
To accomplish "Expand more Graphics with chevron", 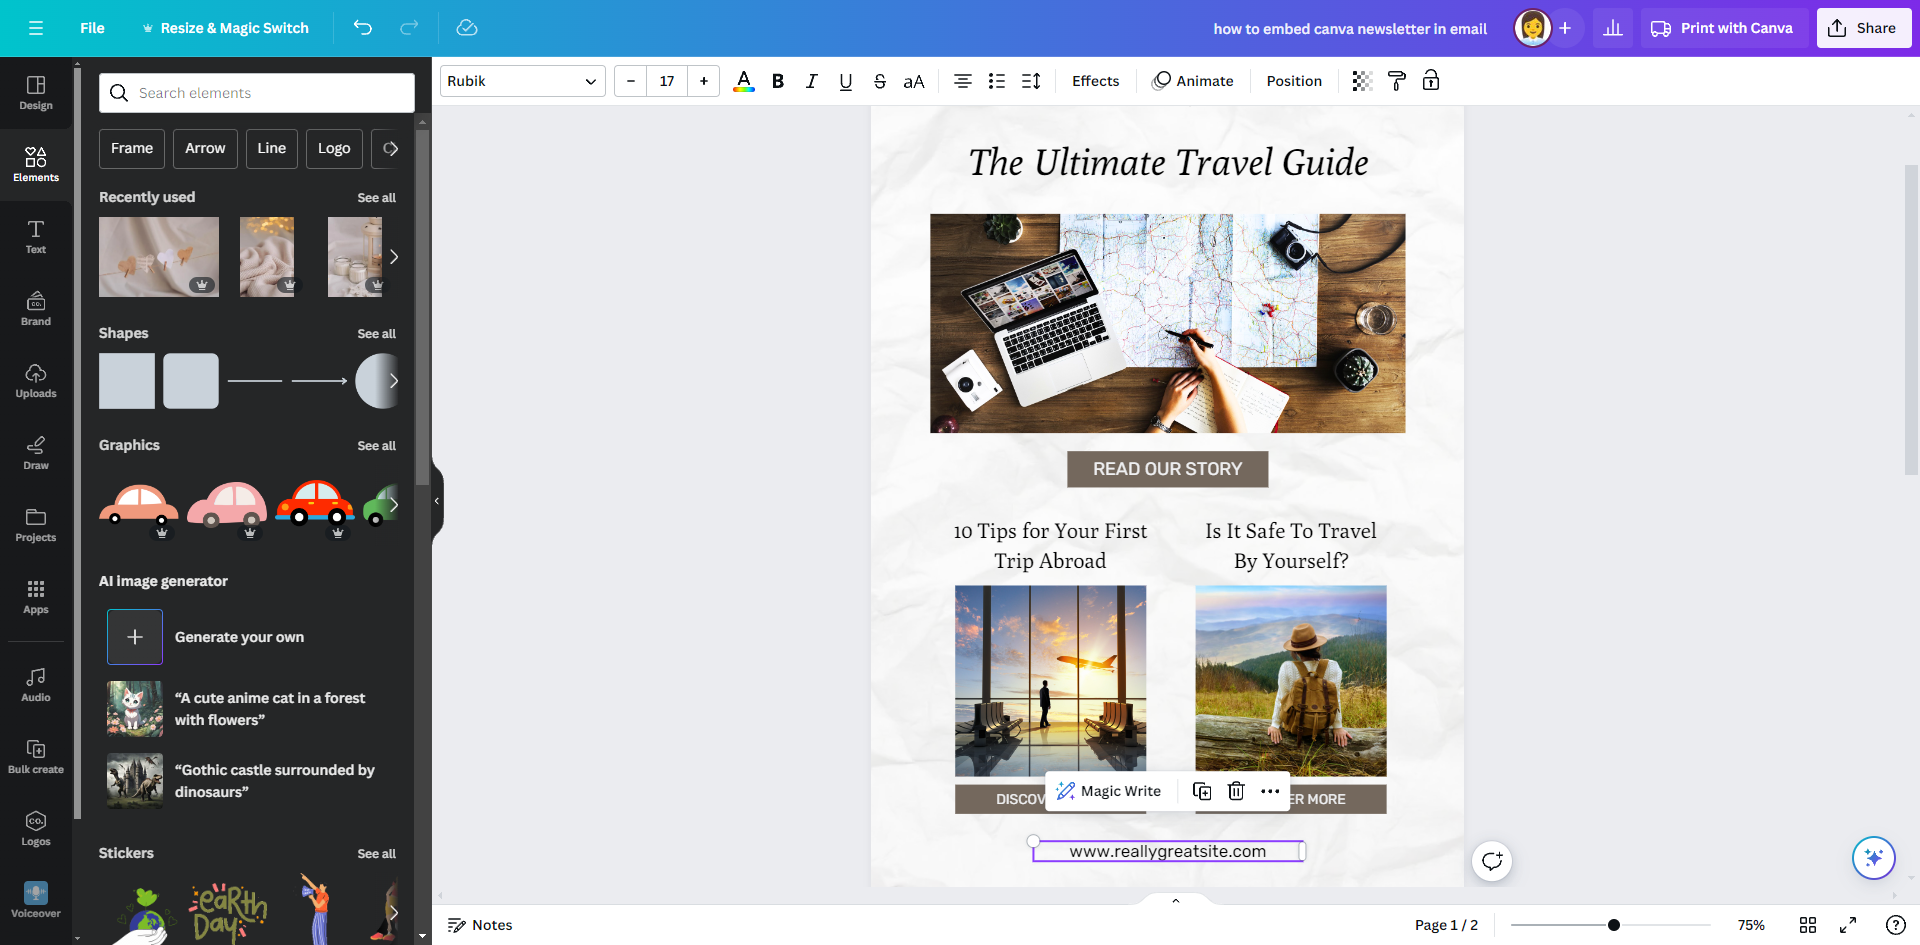I will pos(394,505).
